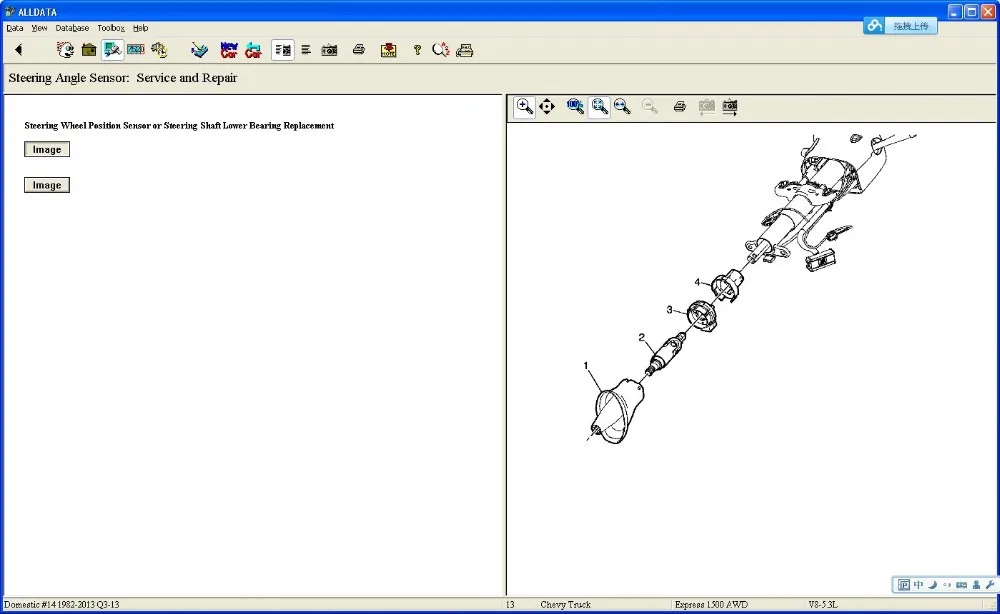Click the previous Car arrow icon
The width and height of the screenshot is (1000, 614).
tap(253, 50)
